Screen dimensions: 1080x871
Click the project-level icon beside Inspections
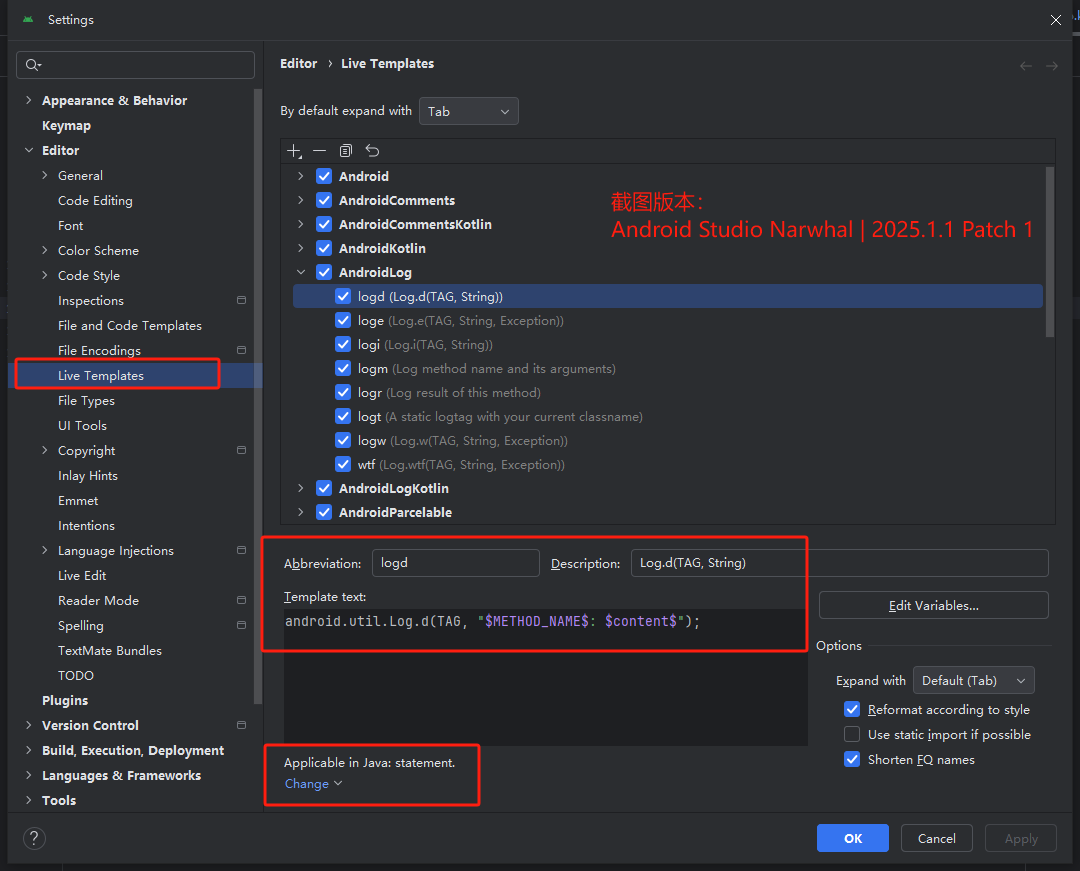241,300
